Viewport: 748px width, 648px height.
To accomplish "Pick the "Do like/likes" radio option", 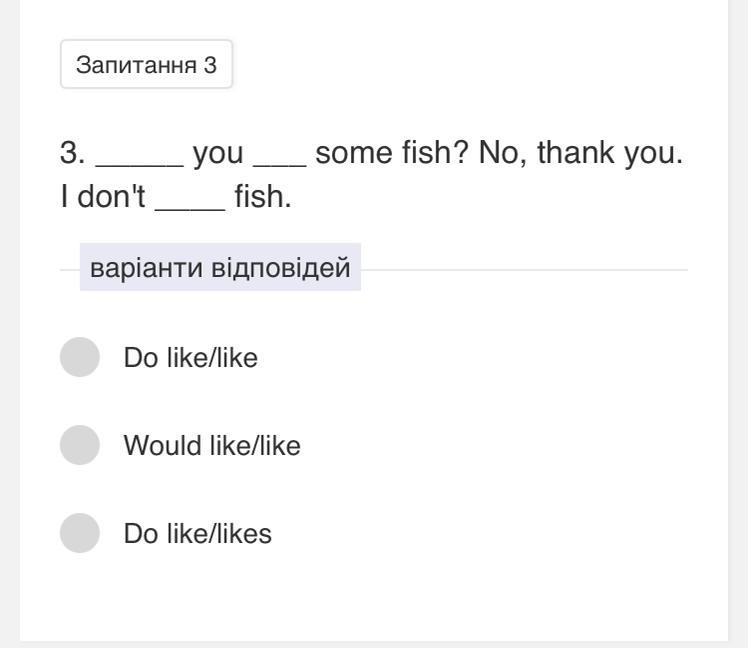I will click(80, 534).
